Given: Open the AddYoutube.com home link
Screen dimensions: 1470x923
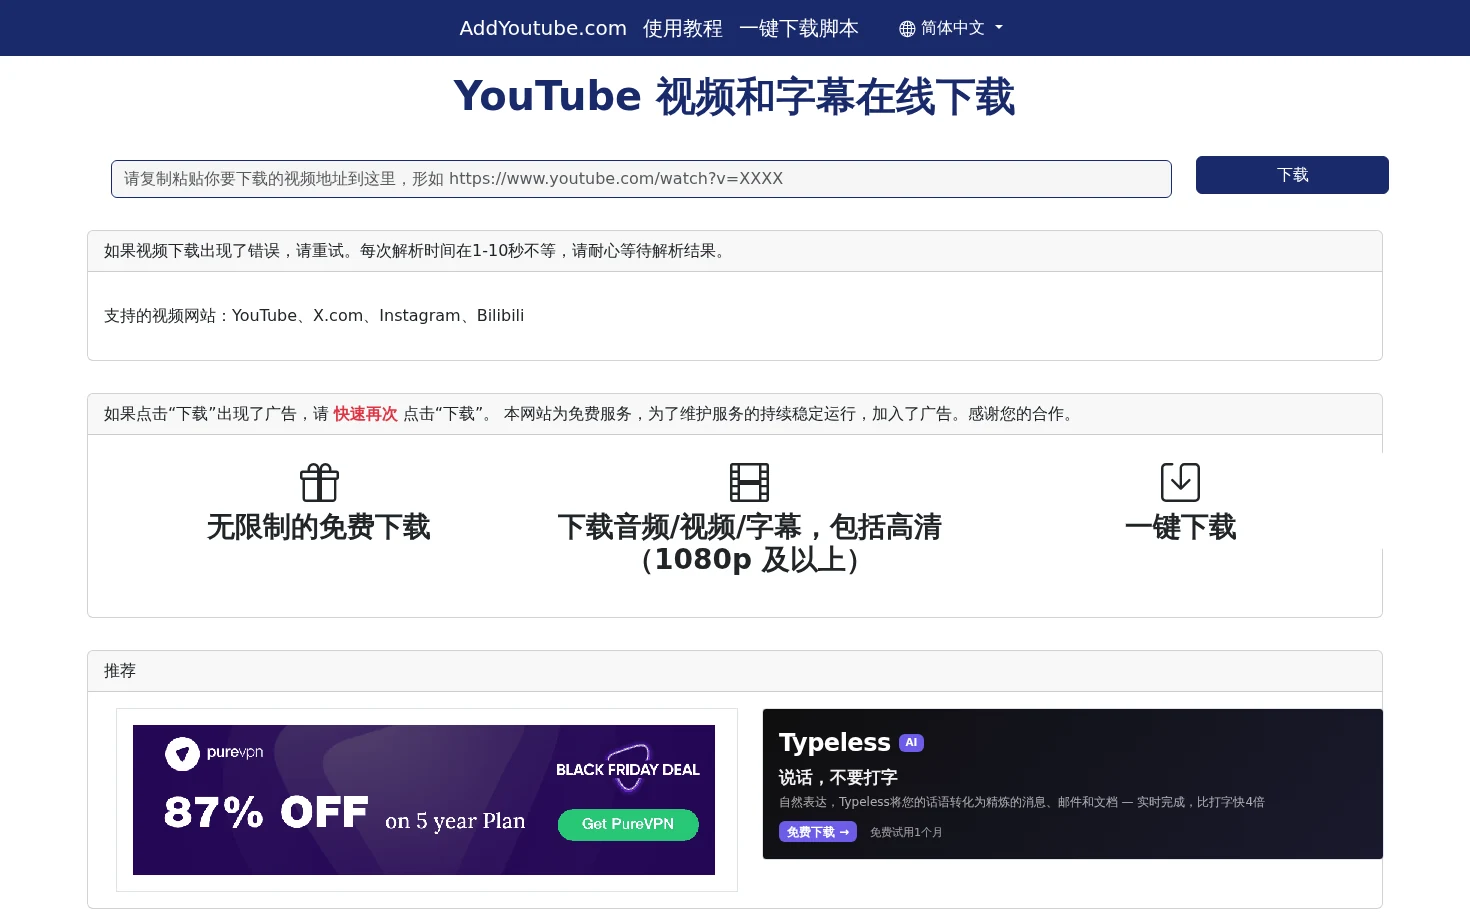Looking at the screenshot, I should 543,28.
